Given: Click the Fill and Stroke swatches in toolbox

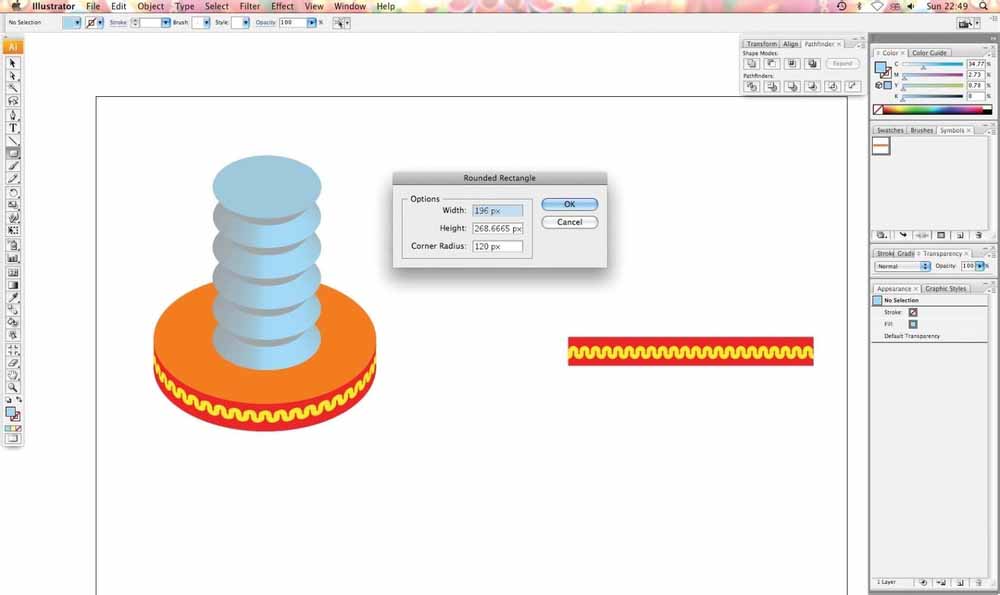Looking at the screenshot, I should 12,414.
